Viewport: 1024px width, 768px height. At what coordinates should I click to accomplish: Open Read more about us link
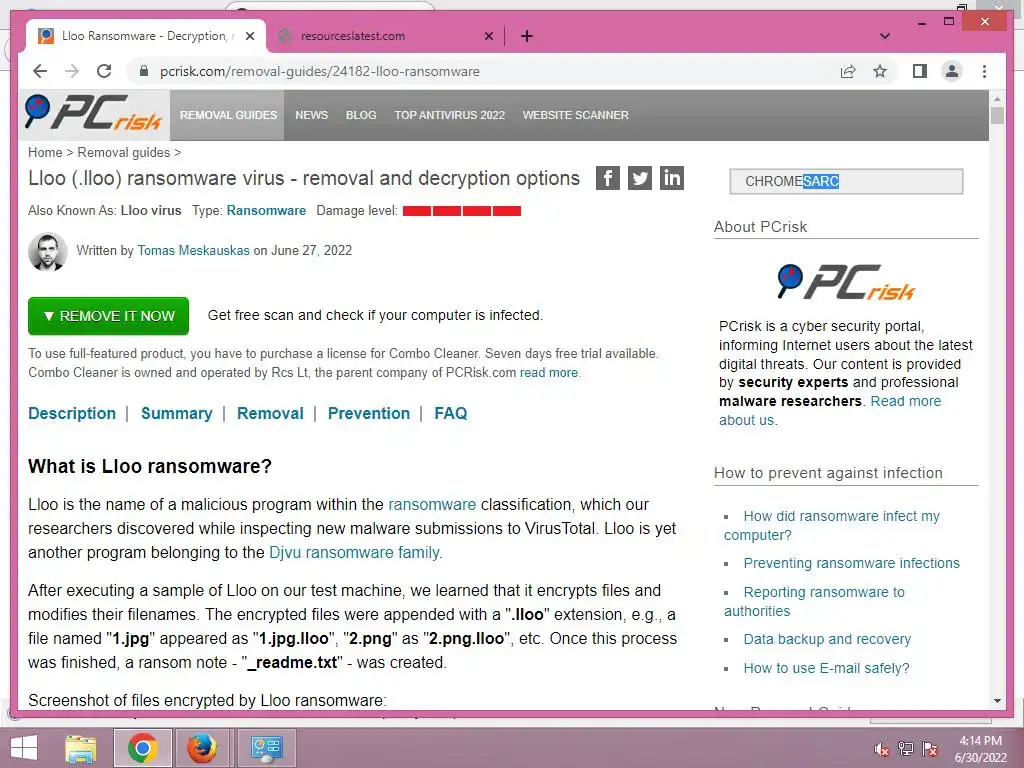pos(905,401)
